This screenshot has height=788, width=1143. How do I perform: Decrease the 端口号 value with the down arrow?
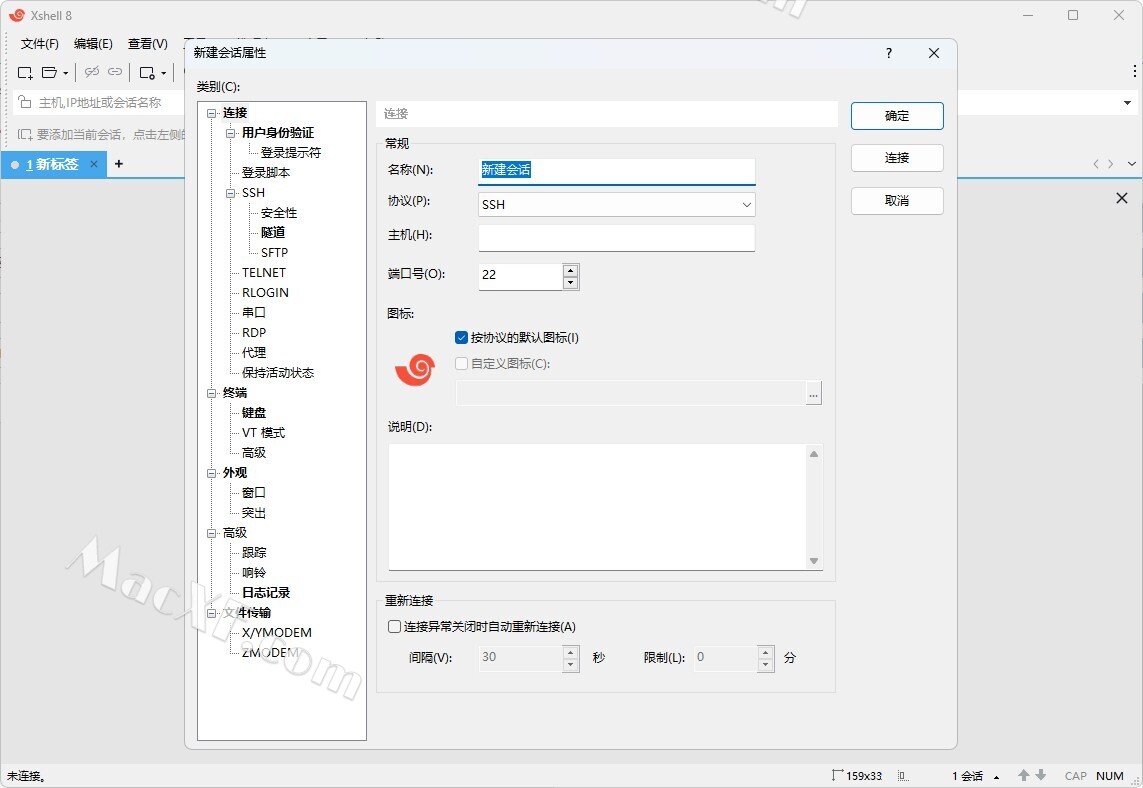click(571, 283)
